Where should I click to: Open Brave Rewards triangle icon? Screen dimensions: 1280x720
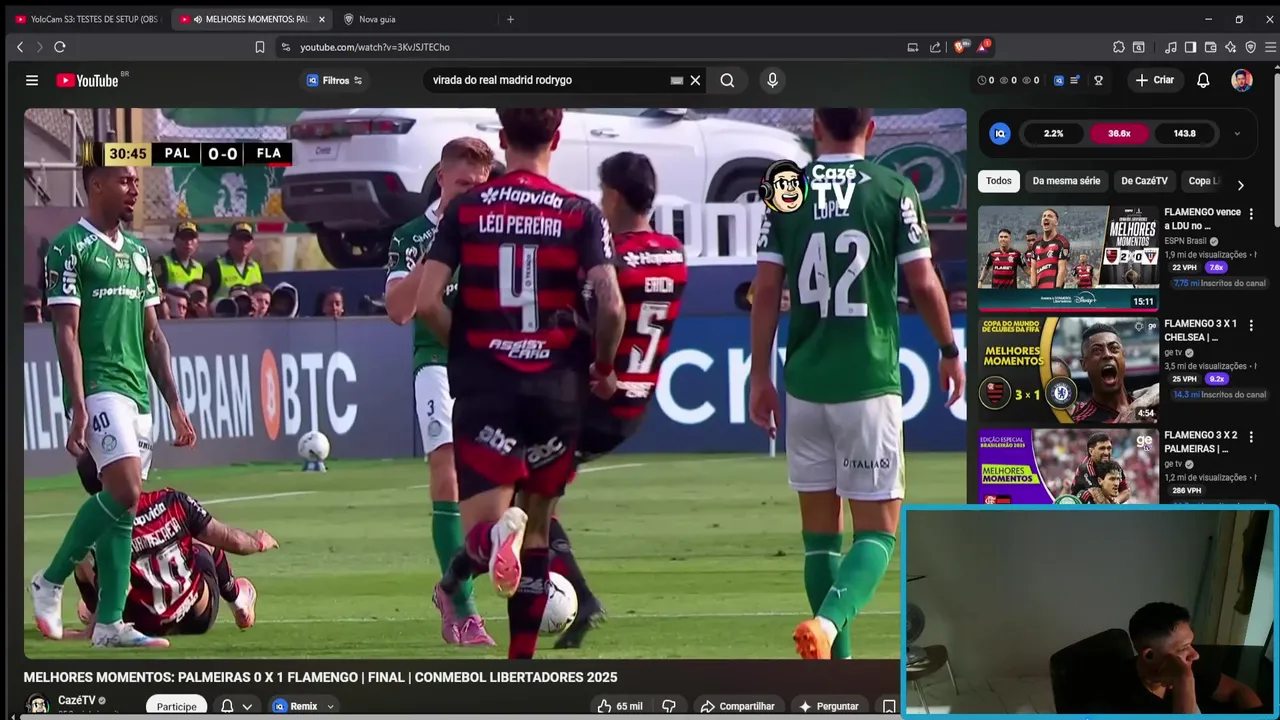click(x=985, y=46)
